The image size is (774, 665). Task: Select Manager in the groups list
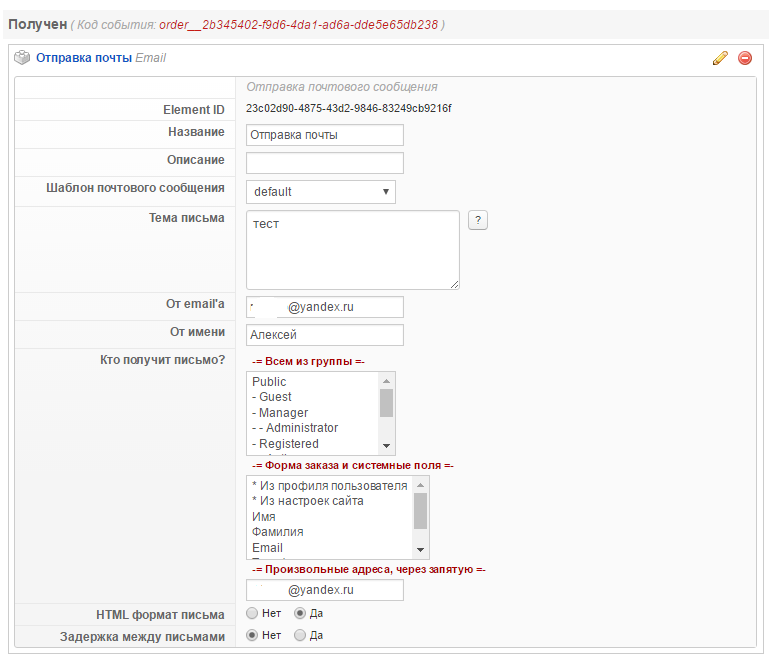pyautogui.click(x=283, y=413)
